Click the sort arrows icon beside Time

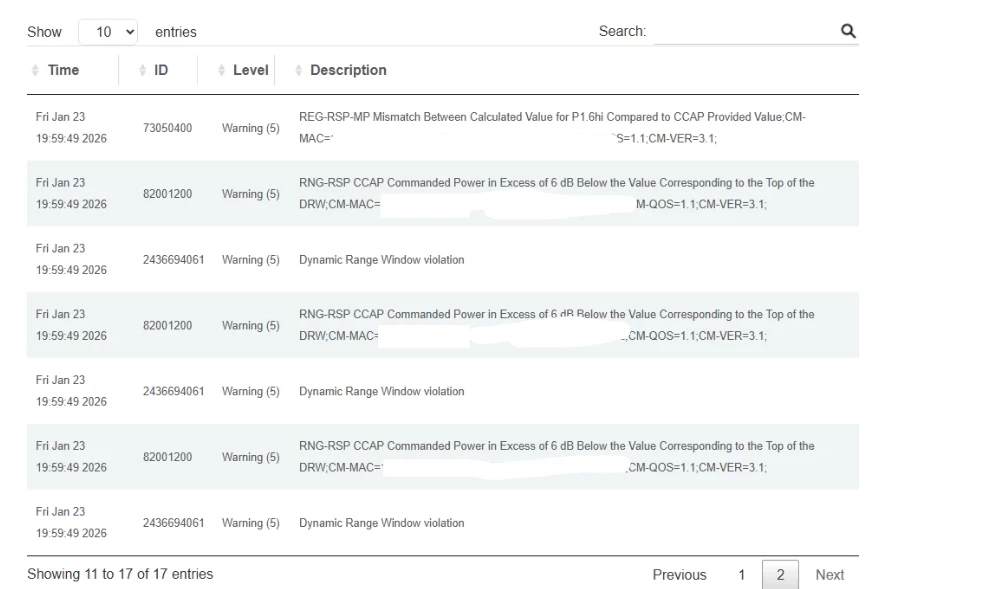36,70
